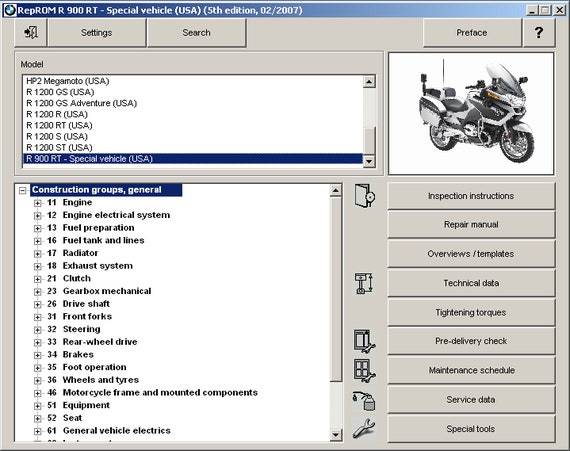Image resolution: width=570 pixels, height=451 pixels.
Task: Expand the 17 Radiator group
Action: pyautogui.click(x=37, y=254)
